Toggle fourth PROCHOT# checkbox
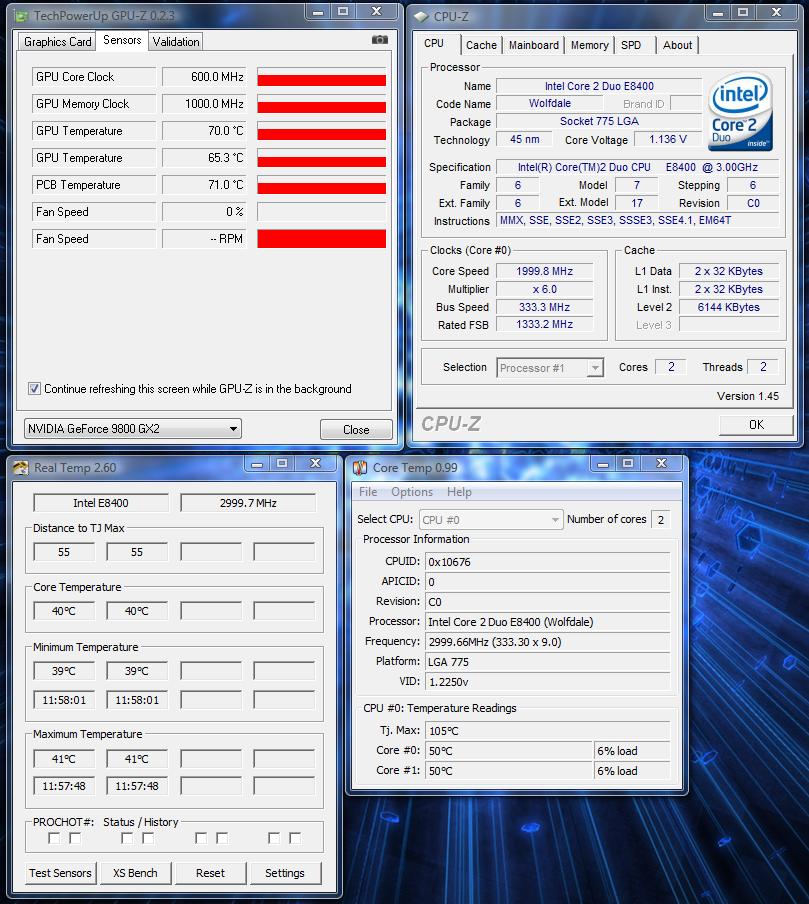809x904 pixels. pos(148,838)
